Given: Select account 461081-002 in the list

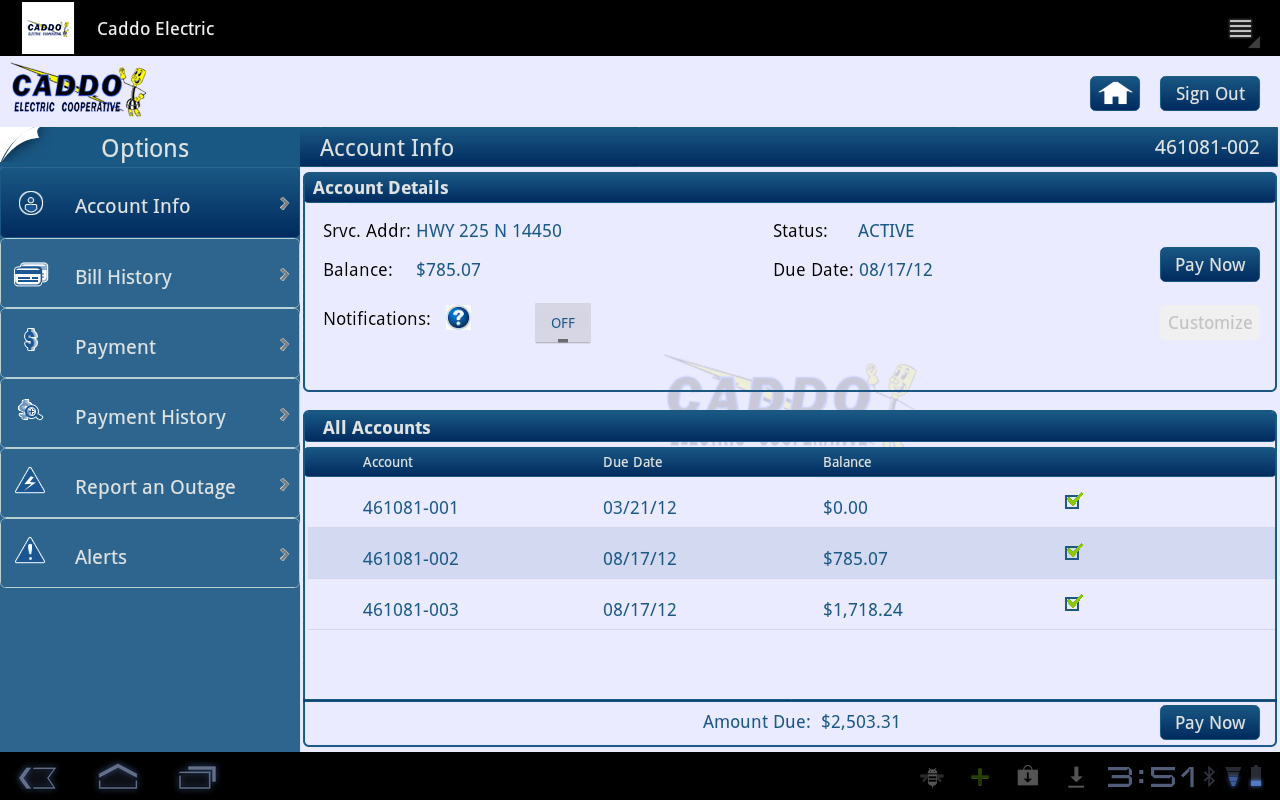Looking at the screenshot, I should 790,554.
